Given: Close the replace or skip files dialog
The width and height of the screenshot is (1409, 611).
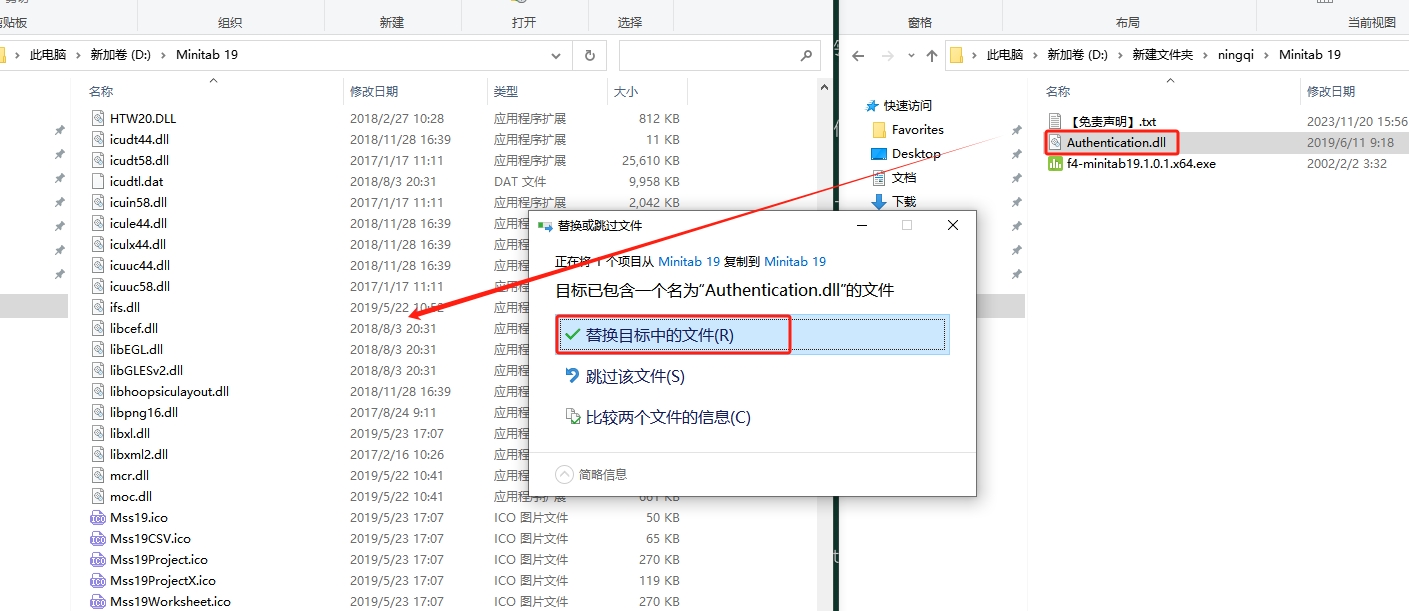Looking at the screenshot, I should [953, 226].
